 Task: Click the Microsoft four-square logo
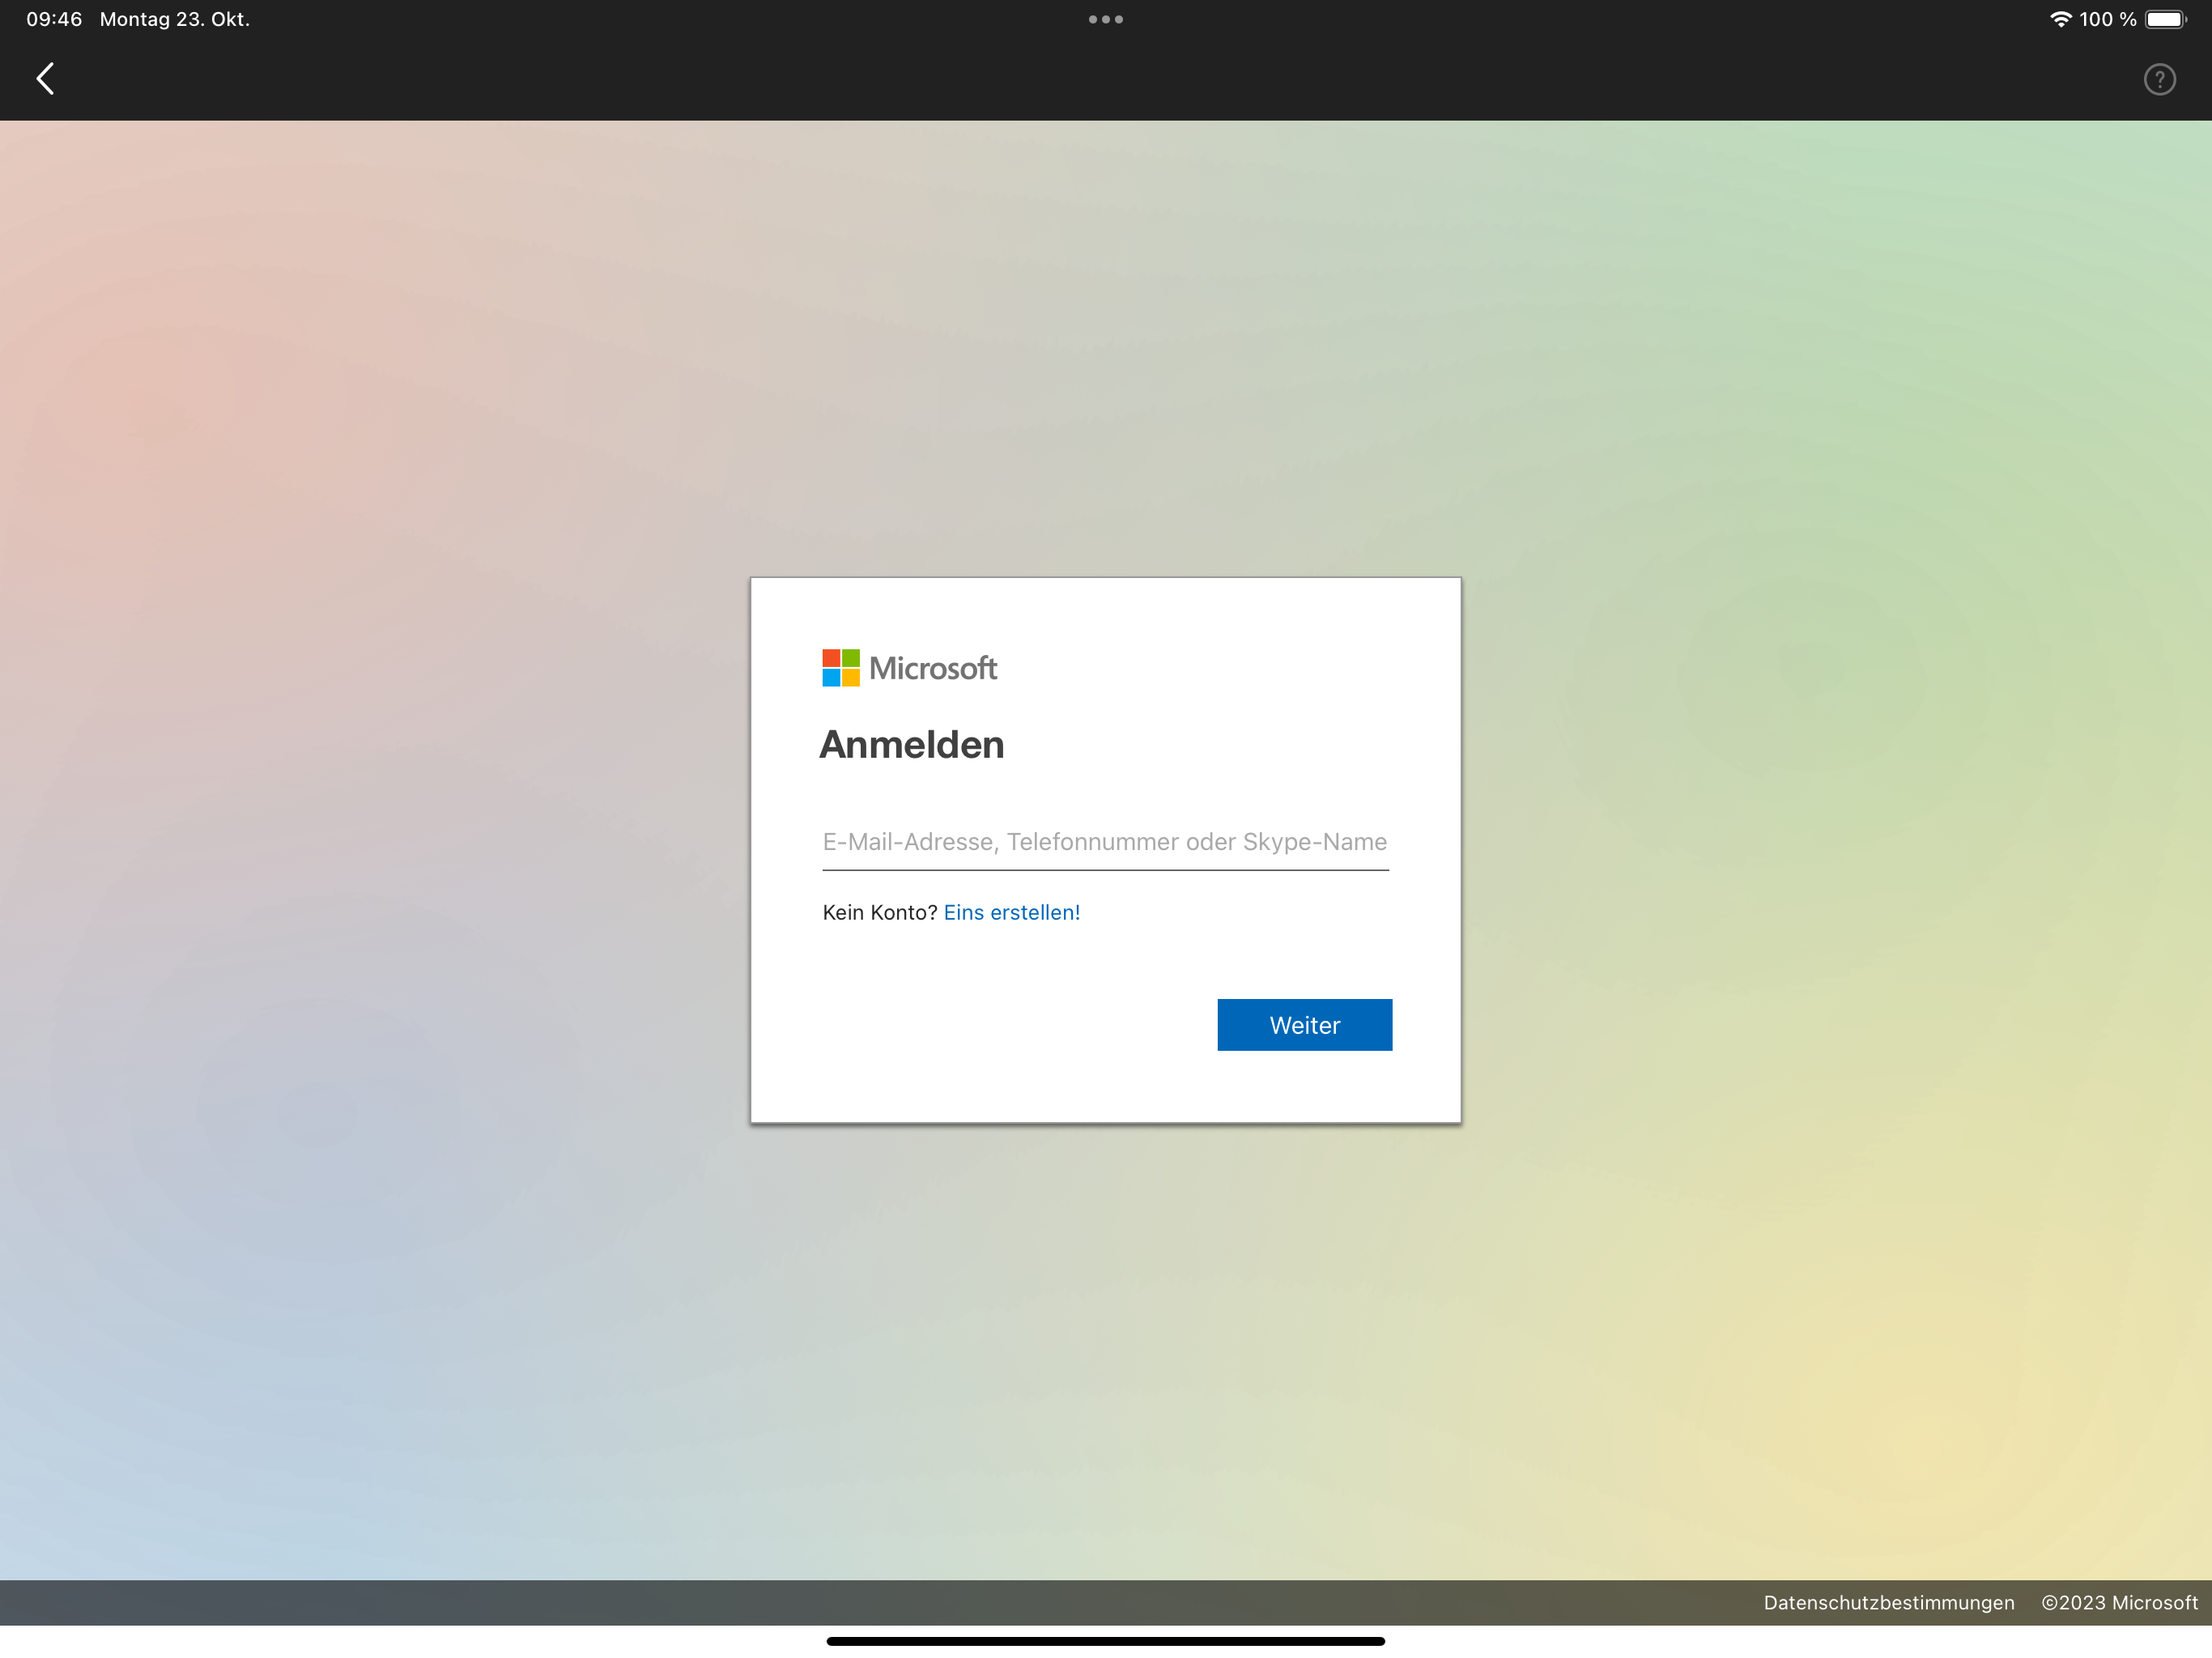click(841, 668)
